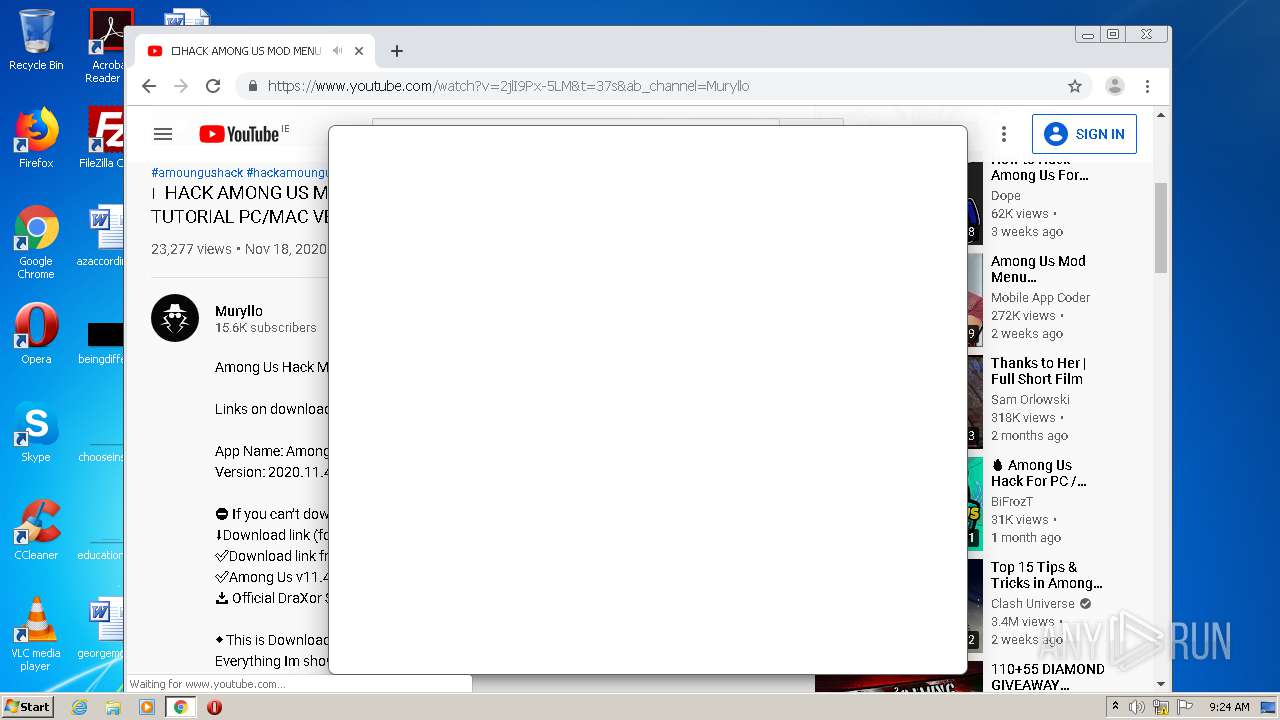
Task: Open Windows Media Player on taskbar
Action: 146,707
